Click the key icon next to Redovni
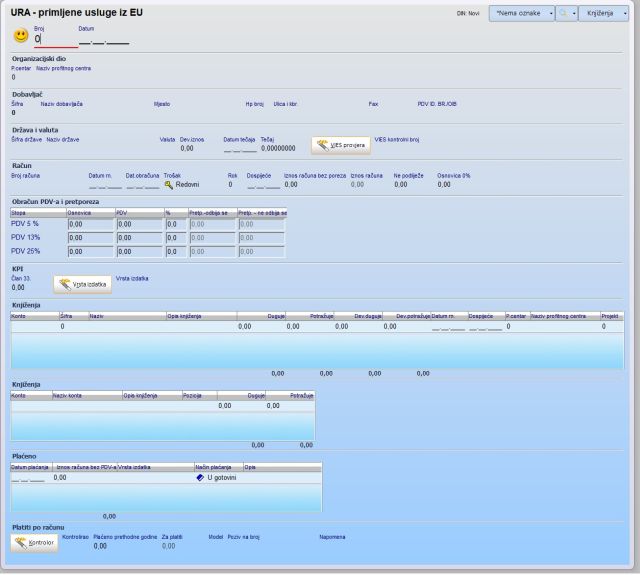The height and width of the screenshot is (575, 640). (169, 185)
